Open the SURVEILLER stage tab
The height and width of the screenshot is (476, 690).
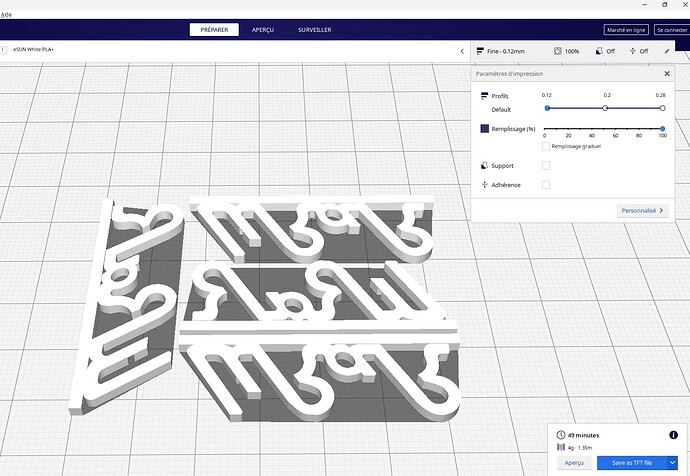[x=315, y=30]
